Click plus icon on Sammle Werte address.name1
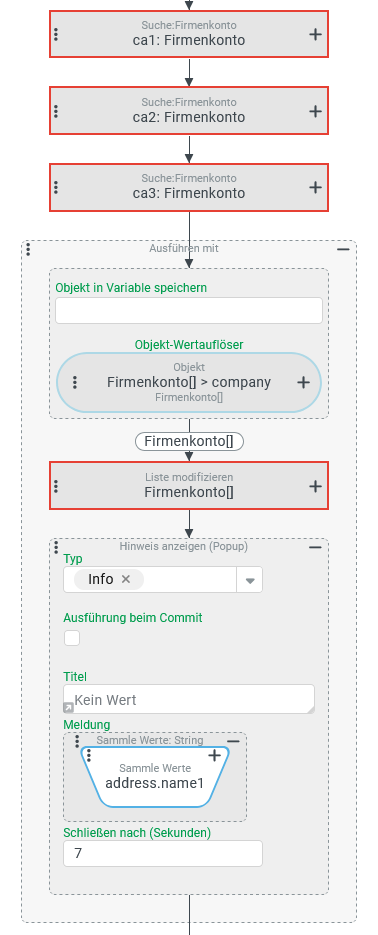Screen dimensions: 378x935 pos(214,756)
